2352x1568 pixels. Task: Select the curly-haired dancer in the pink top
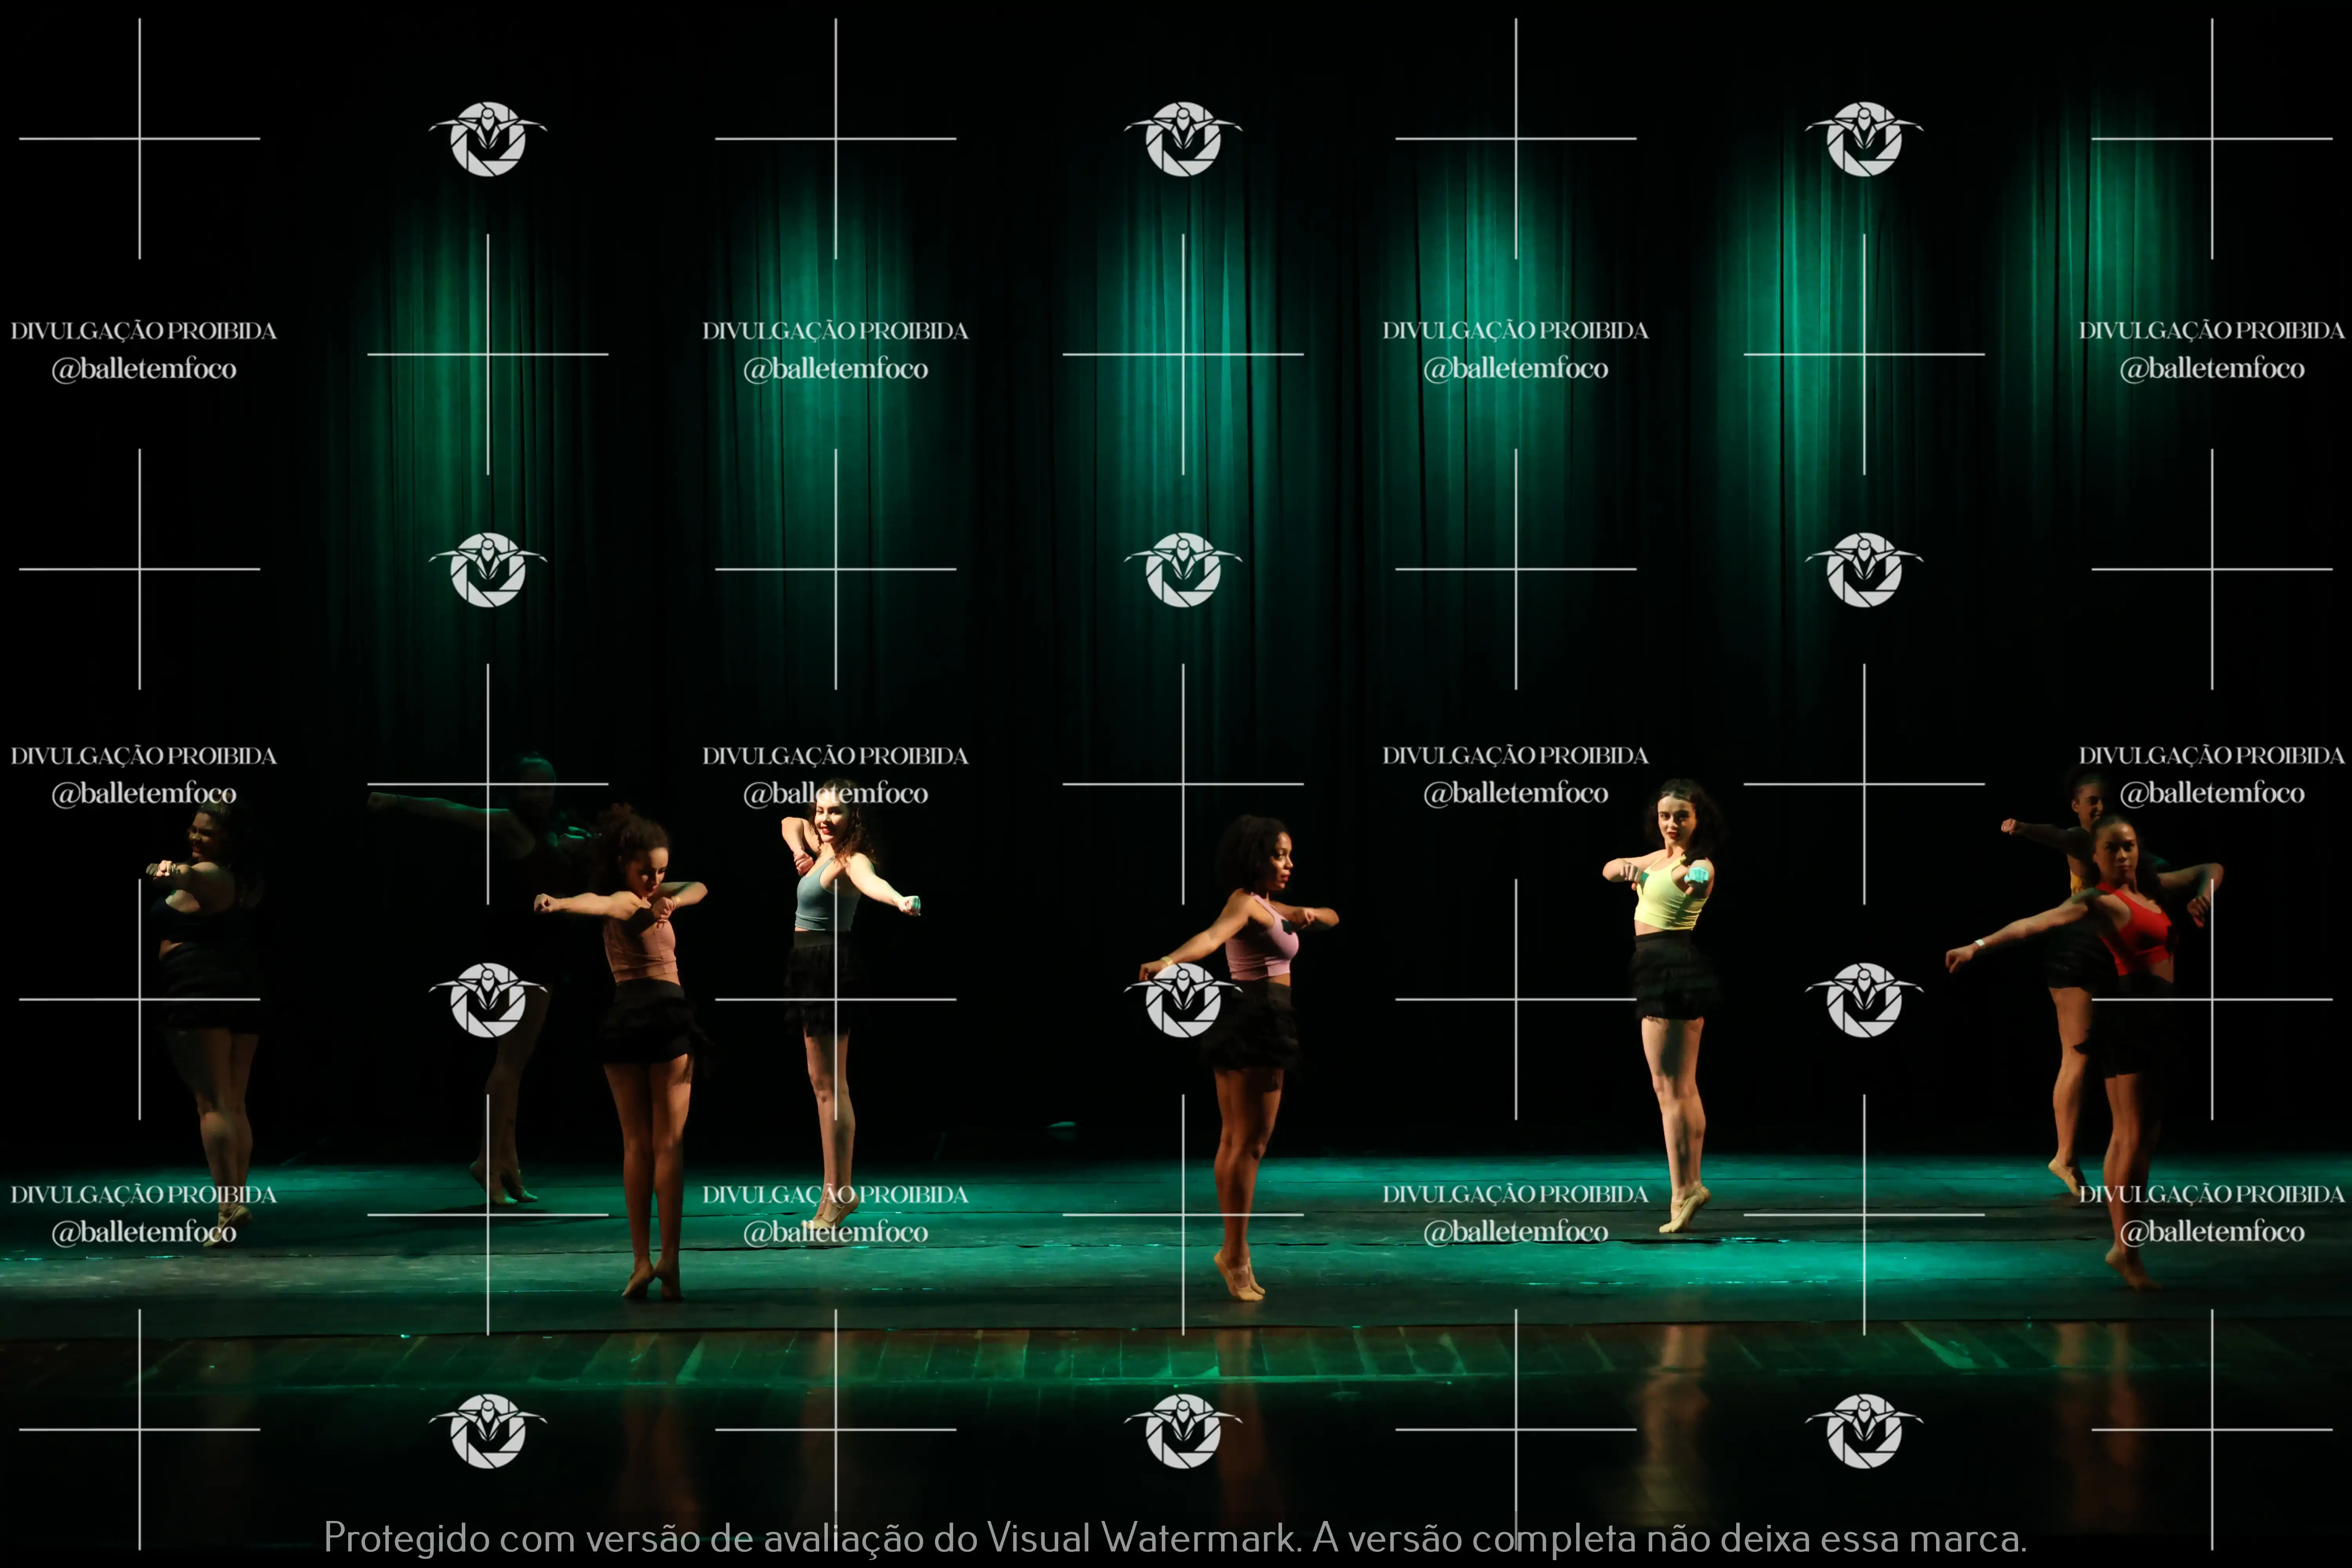(x=640, y=945)
